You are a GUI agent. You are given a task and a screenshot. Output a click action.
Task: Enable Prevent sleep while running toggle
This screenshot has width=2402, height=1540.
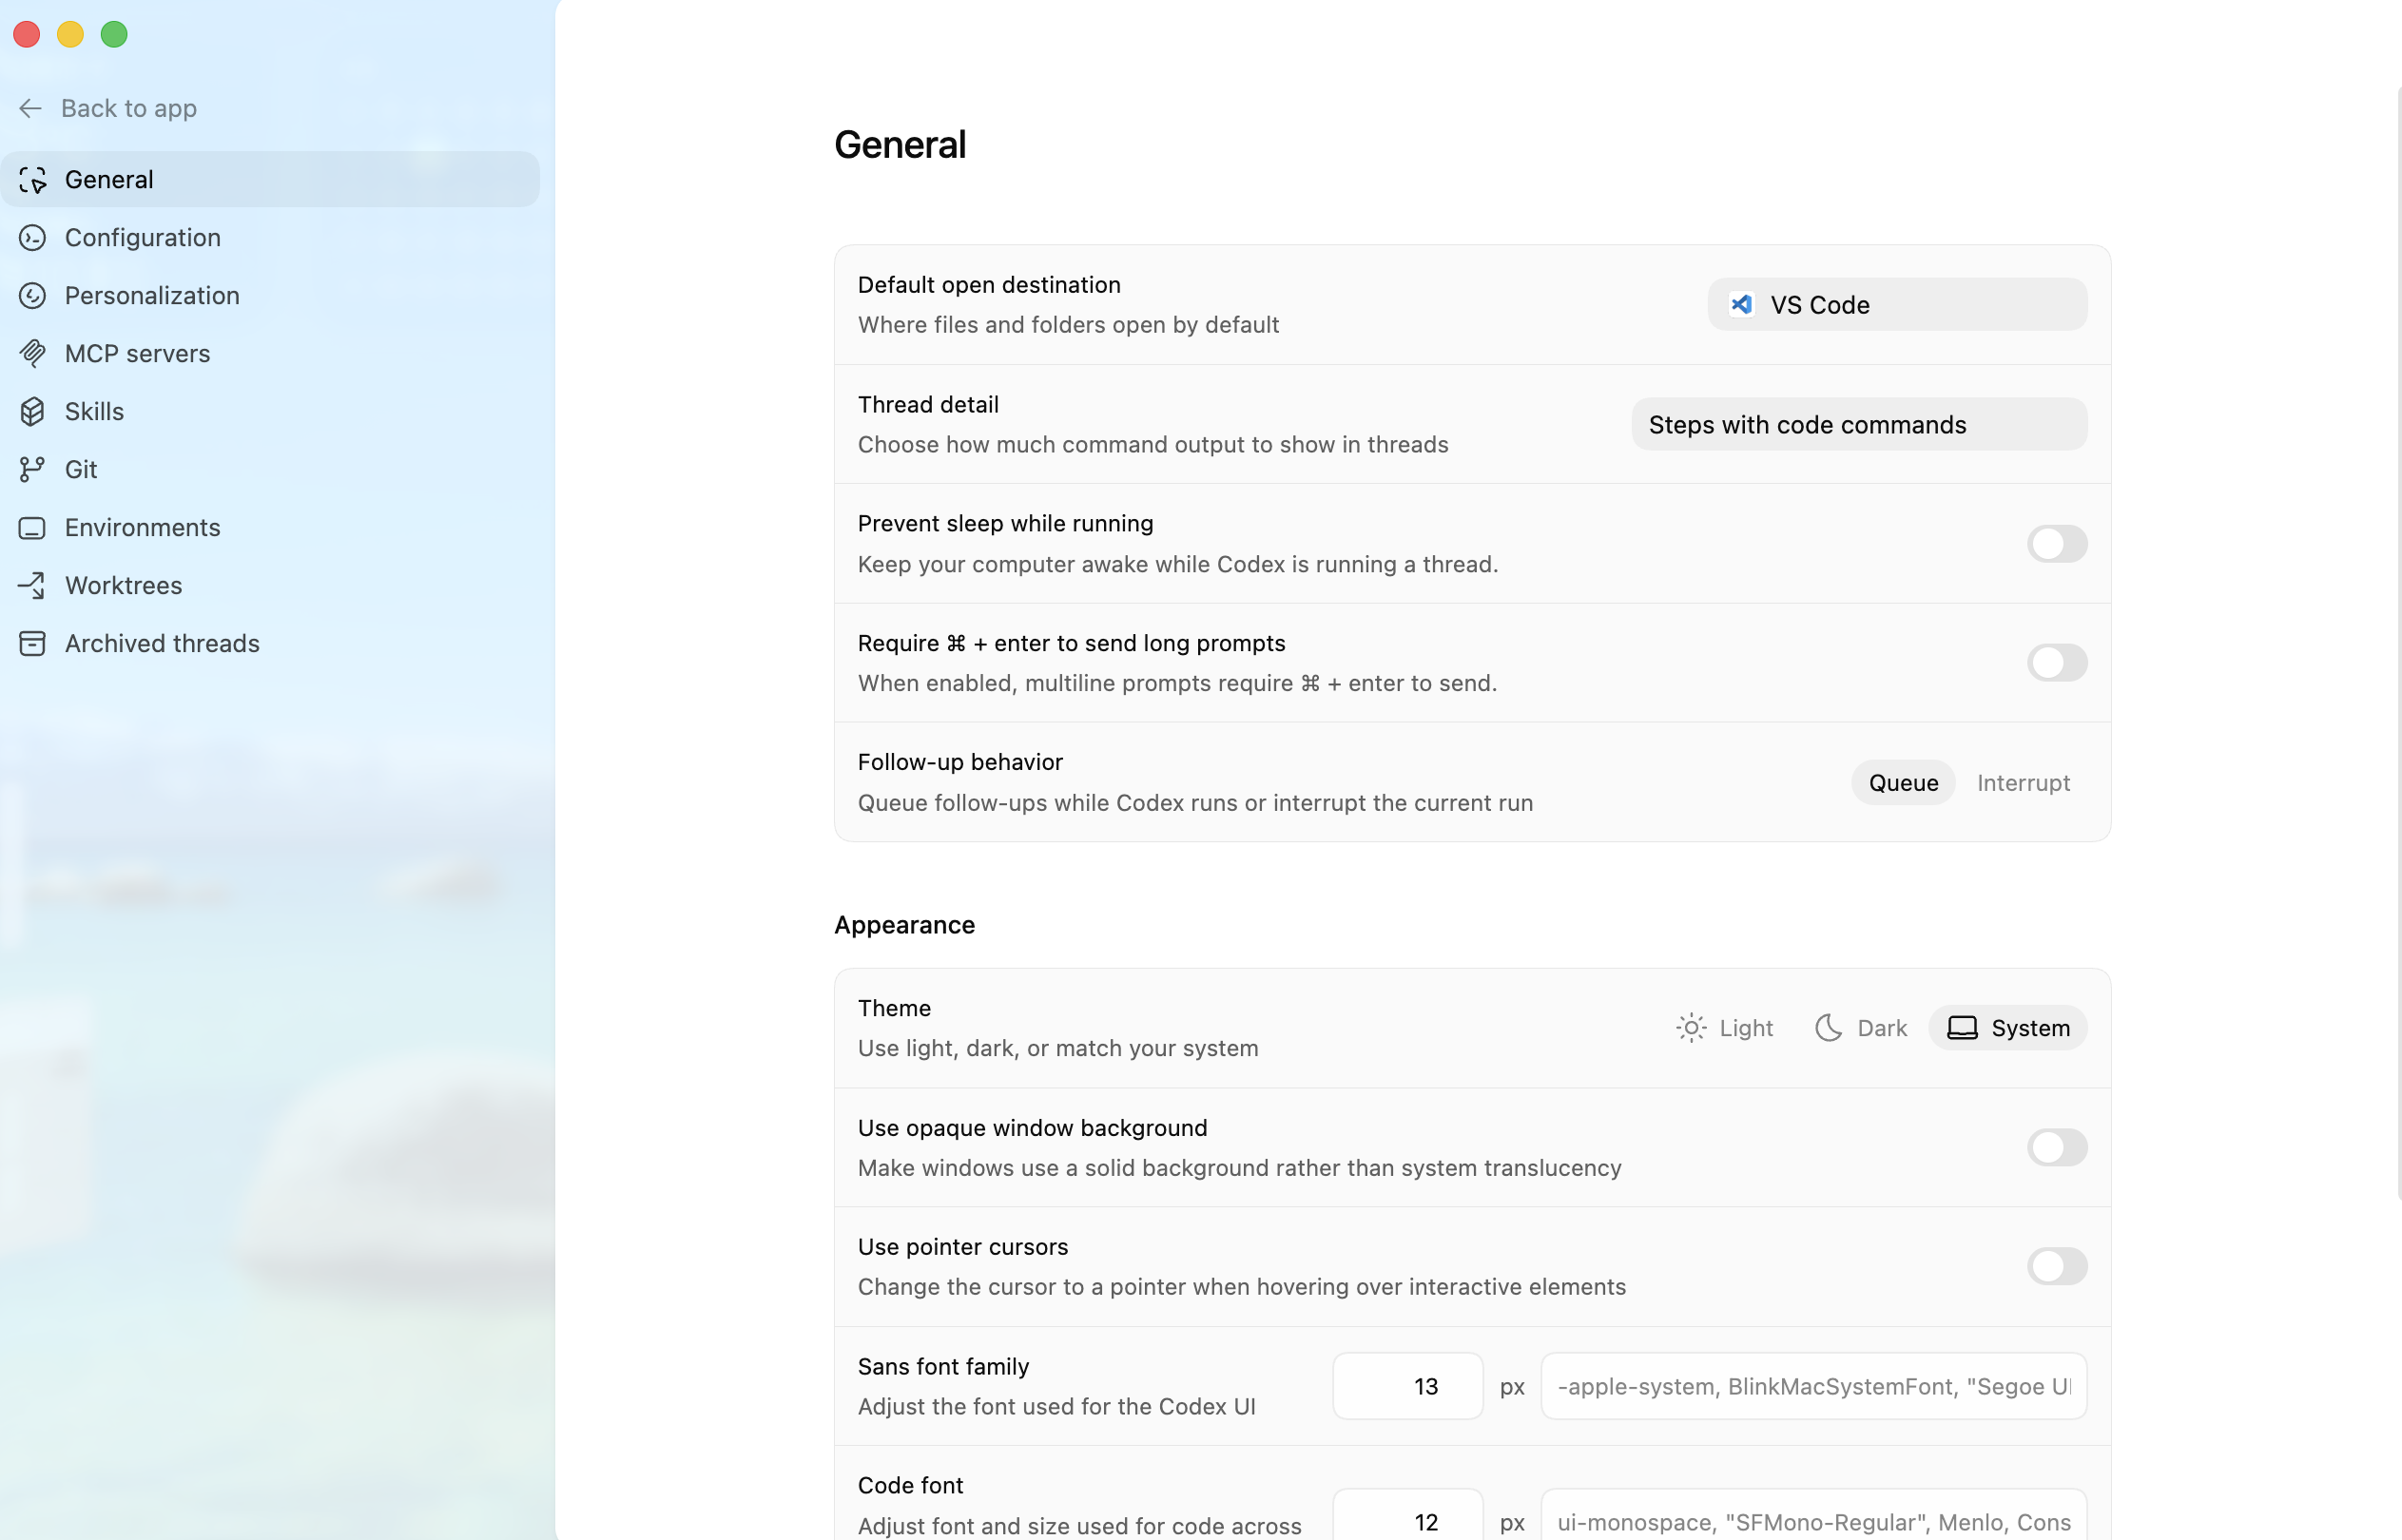(2056, 544)
